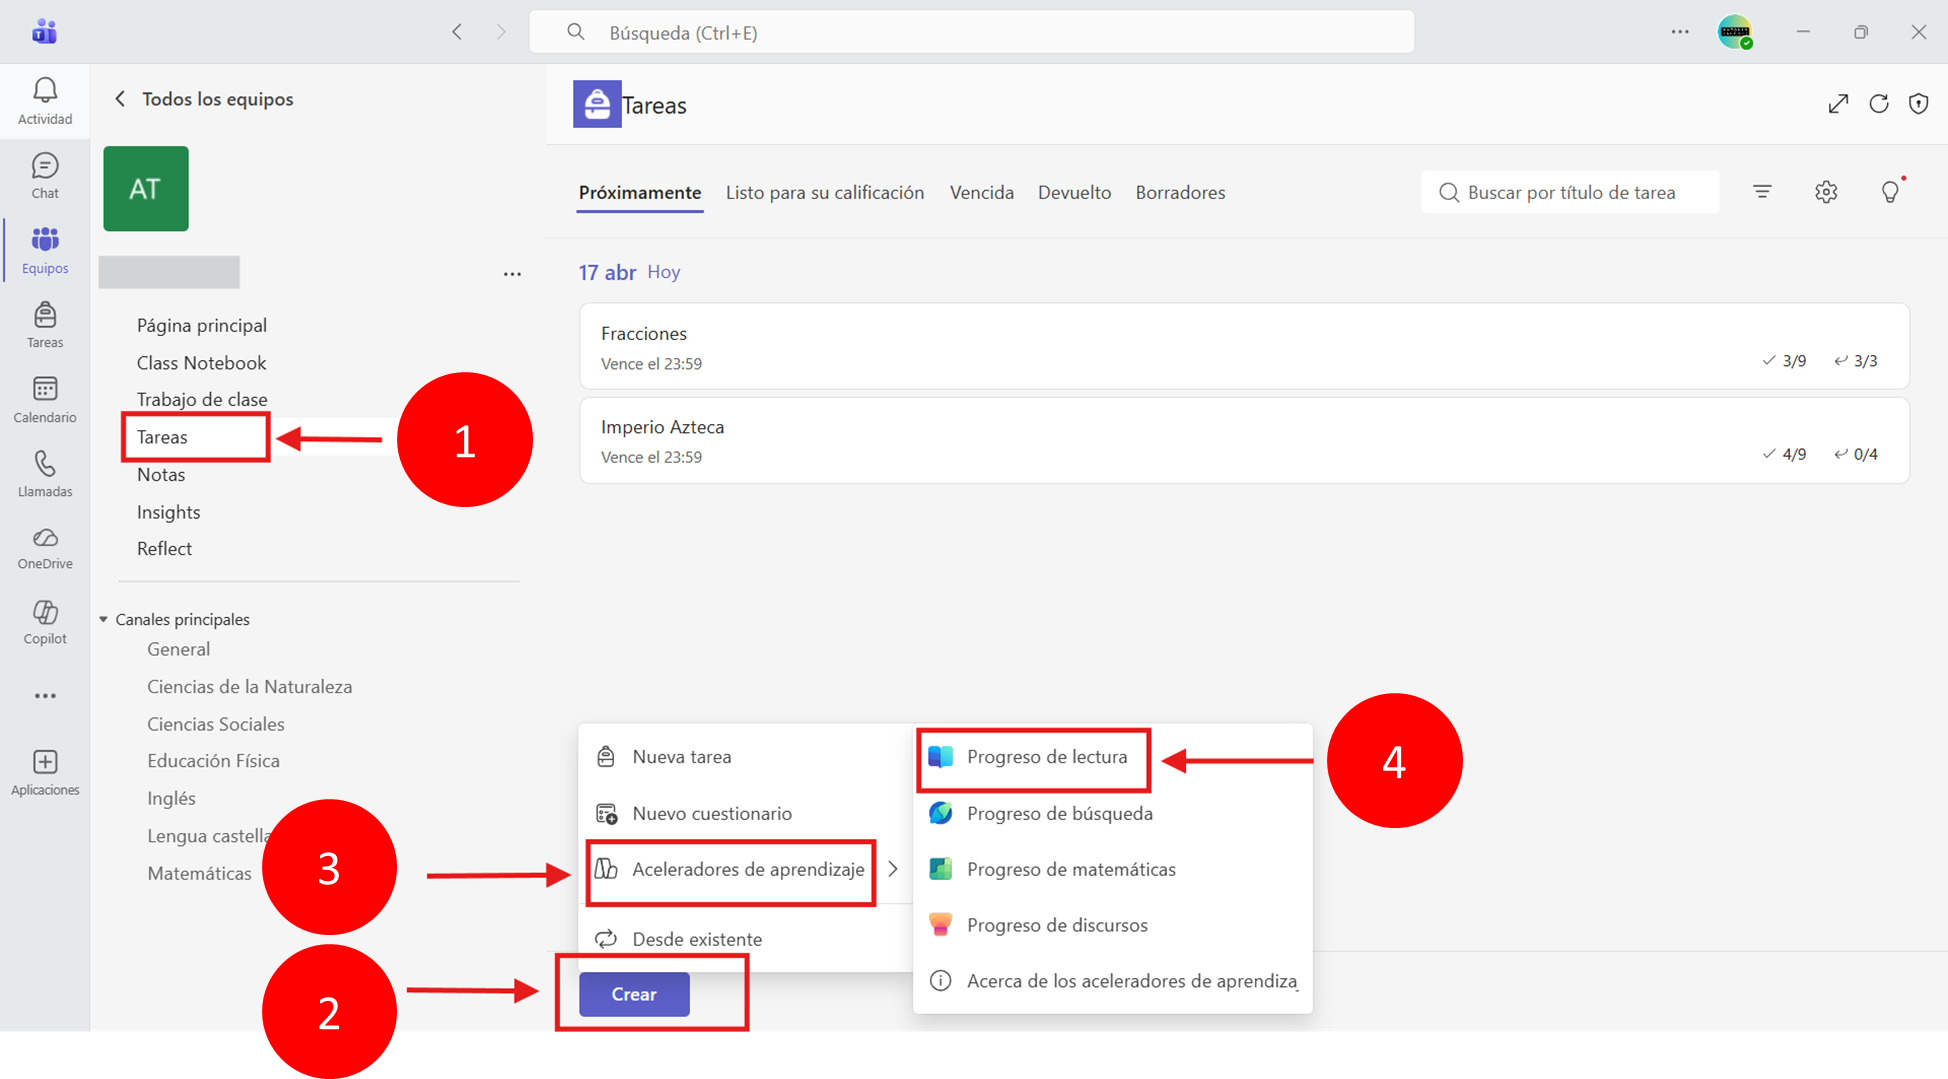Choose Aceleradores de aprendizaje option

[746, 869]
